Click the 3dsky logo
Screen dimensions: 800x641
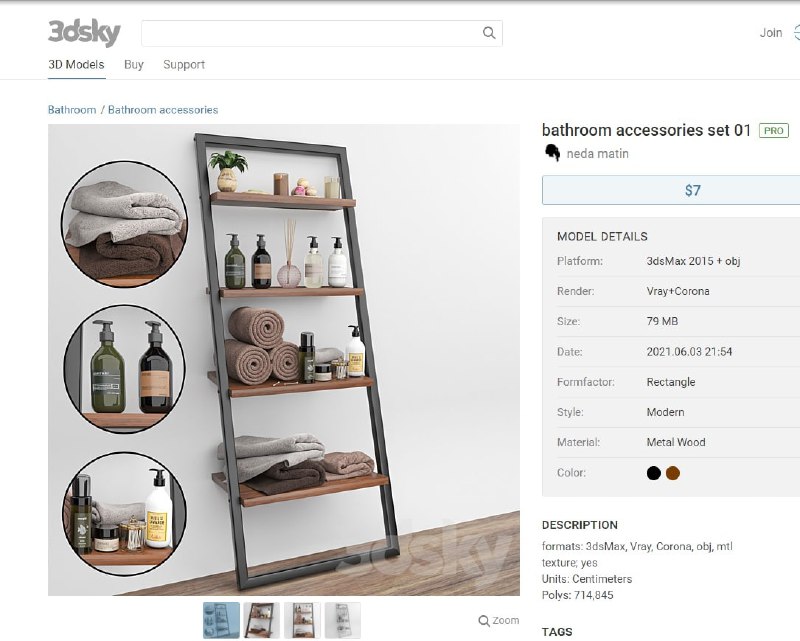coord(84,33)
